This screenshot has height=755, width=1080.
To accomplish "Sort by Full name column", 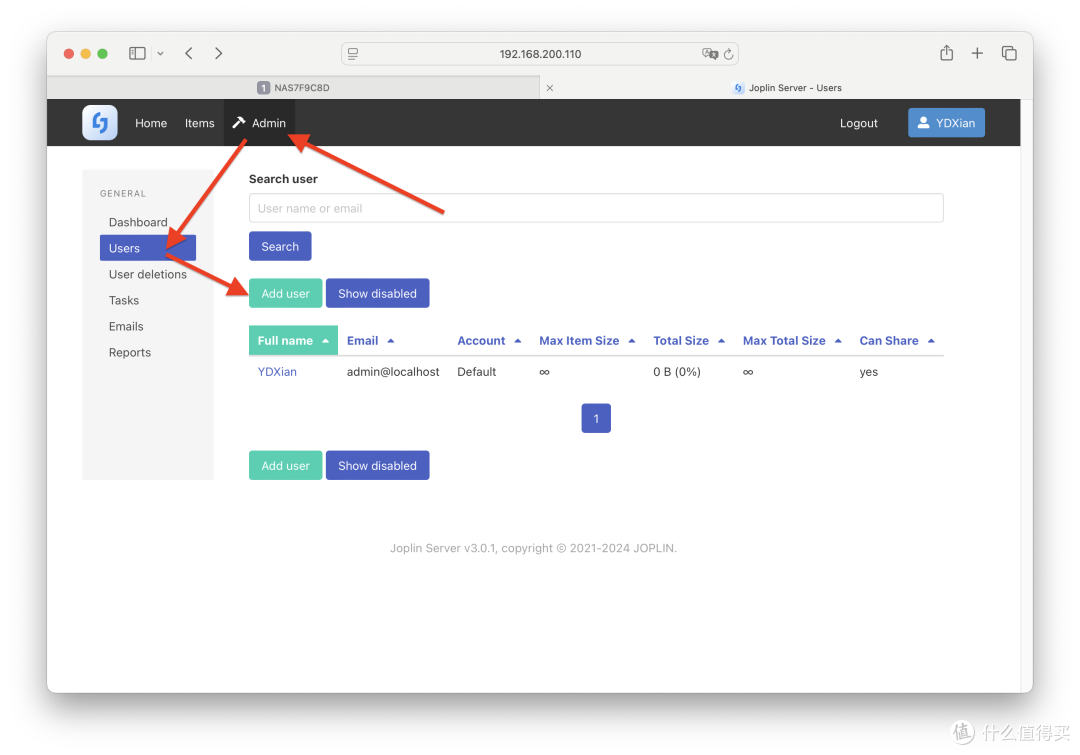I will [x=293, y=340].
